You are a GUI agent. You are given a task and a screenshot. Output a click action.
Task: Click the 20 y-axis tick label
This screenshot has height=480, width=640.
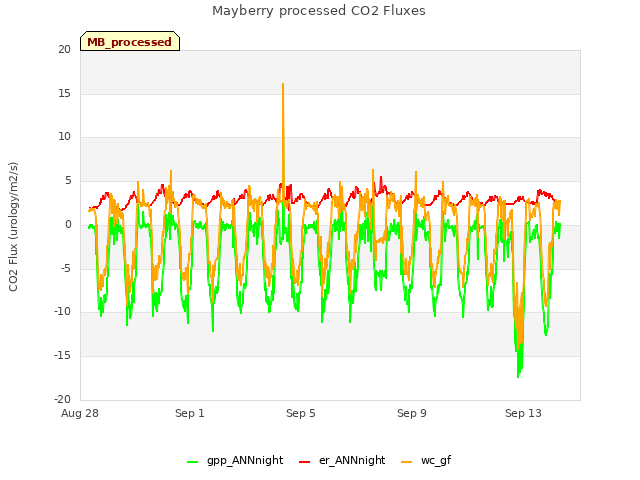coord(64,50)
